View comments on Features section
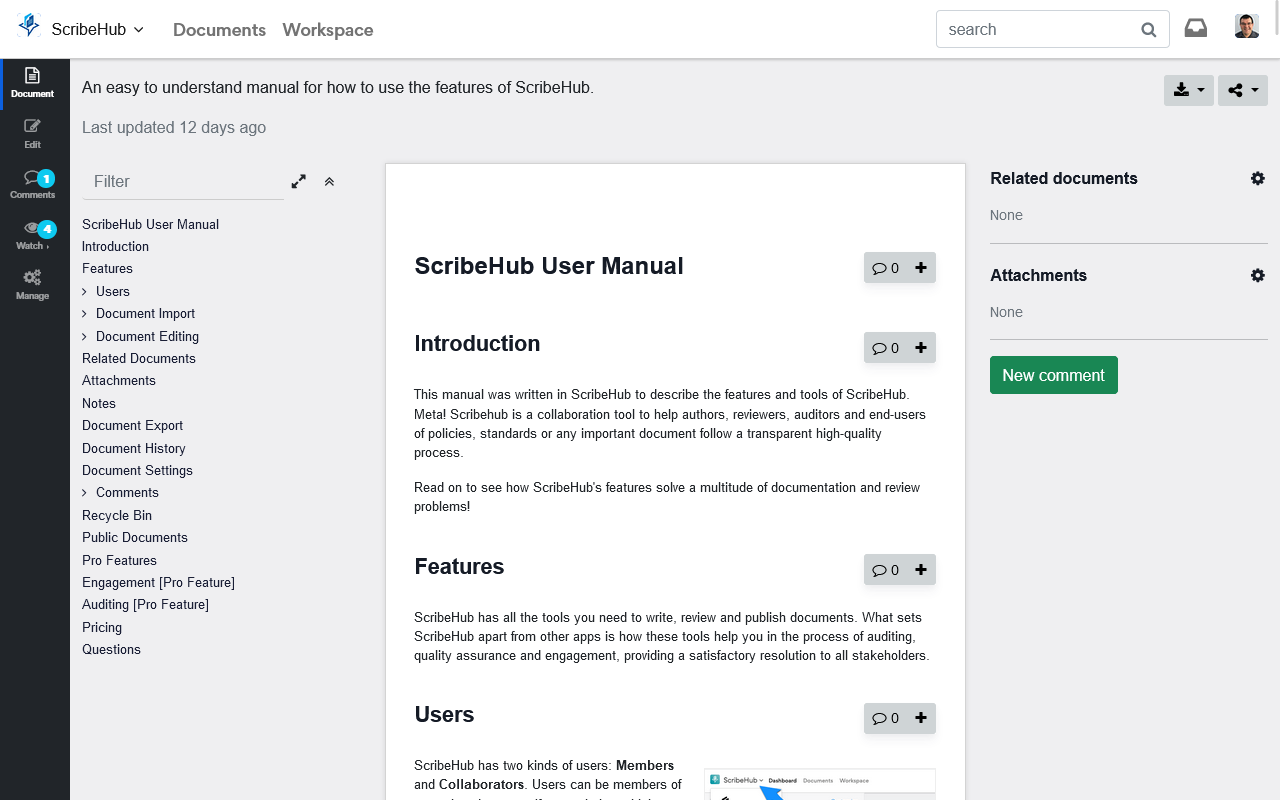1280x800 pixels. (885, 570)
